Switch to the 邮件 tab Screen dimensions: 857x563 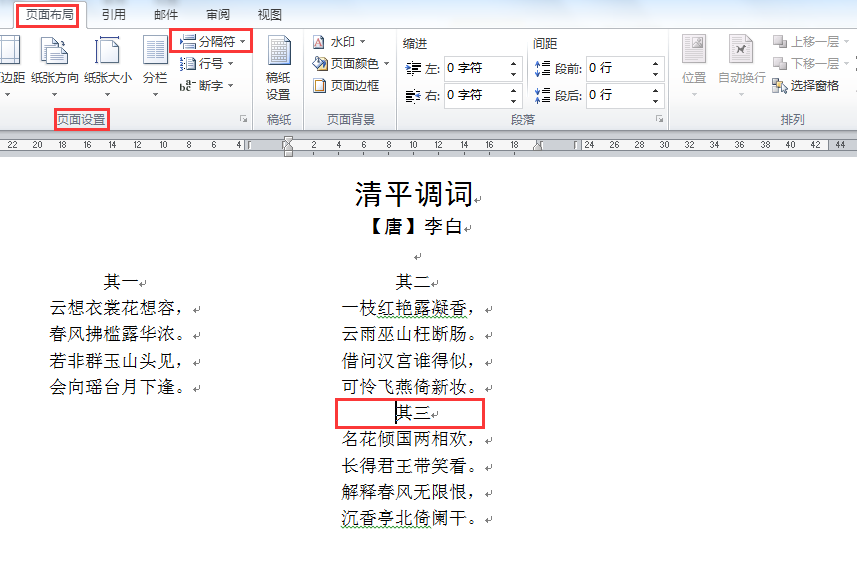coord(166,15)
